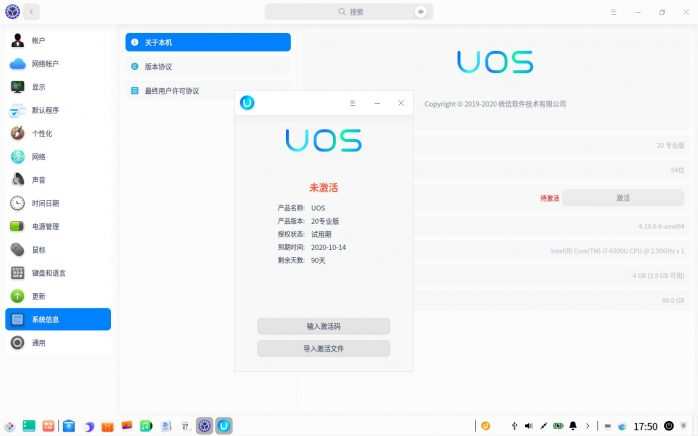
Task: Click the back arrow in control center
Action: coord(31,12)
